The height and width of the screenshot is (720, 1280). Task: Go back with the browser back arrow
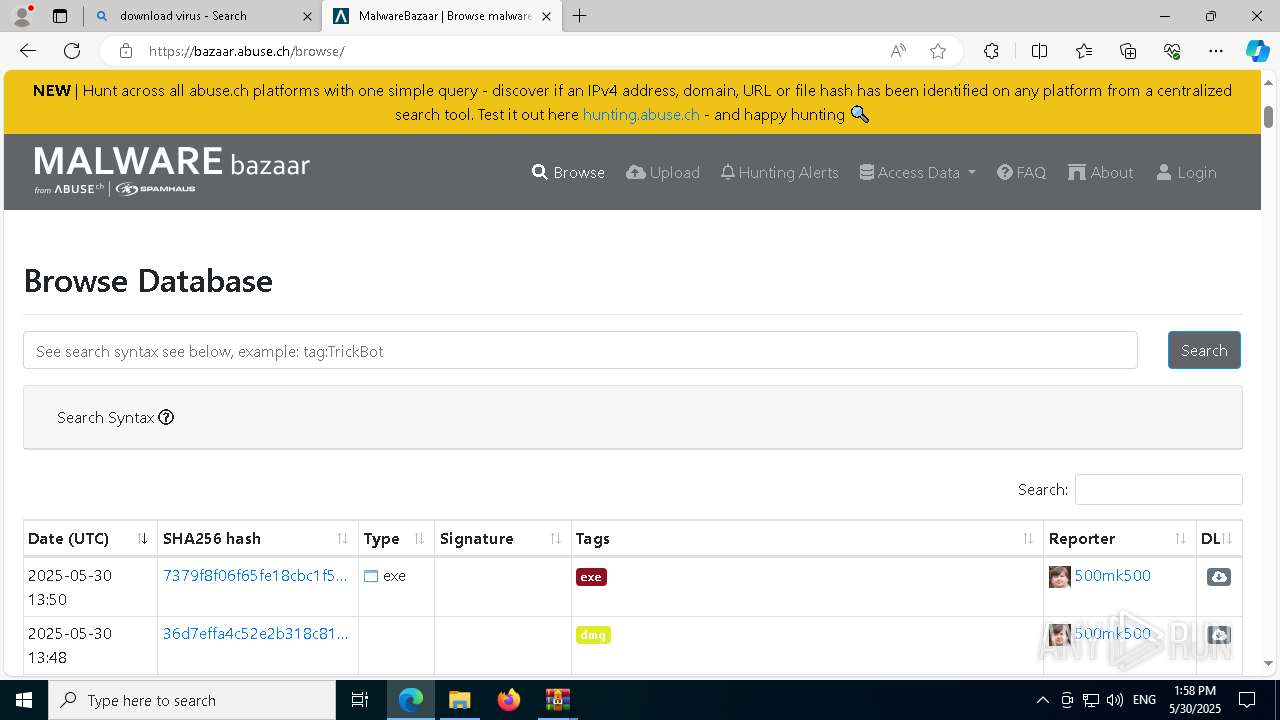(x=28, y=51)
